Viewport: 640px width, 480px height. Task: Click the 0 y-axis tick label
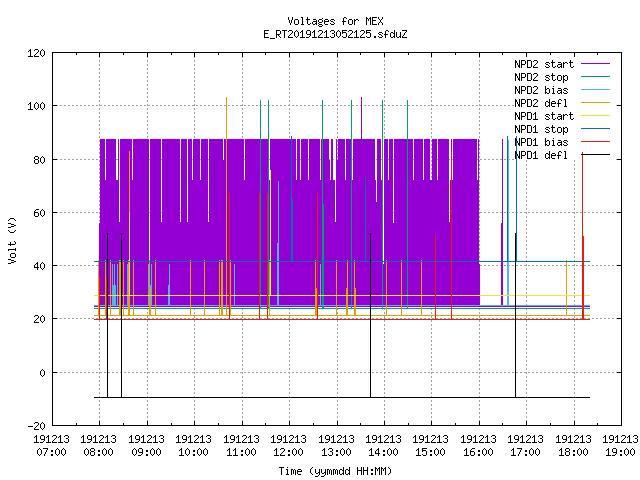pyautogui.click(x=42, y=373)
